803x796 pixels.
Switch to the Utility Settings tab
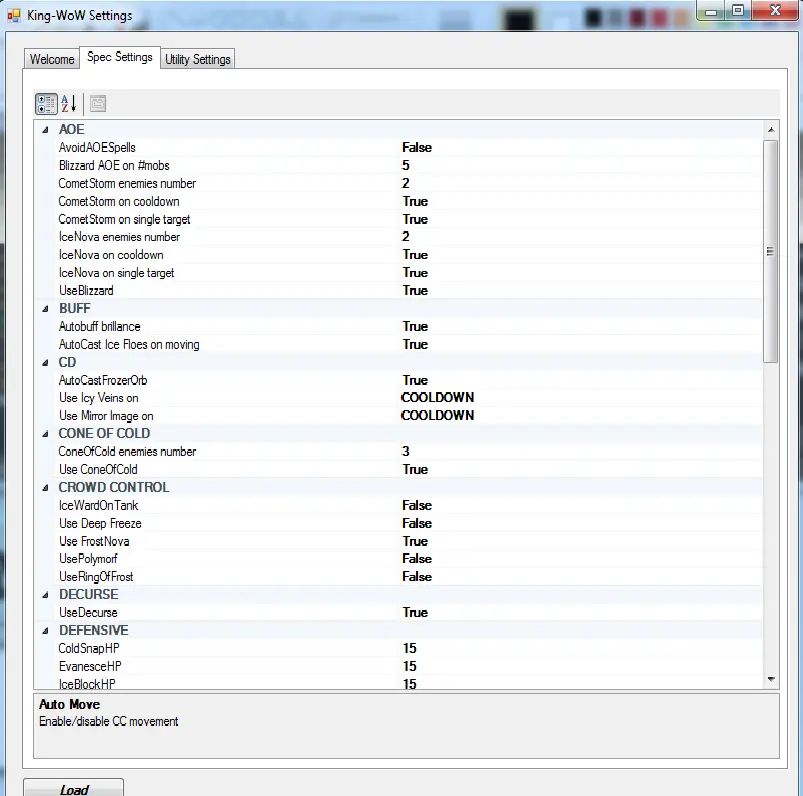point(198,59)
